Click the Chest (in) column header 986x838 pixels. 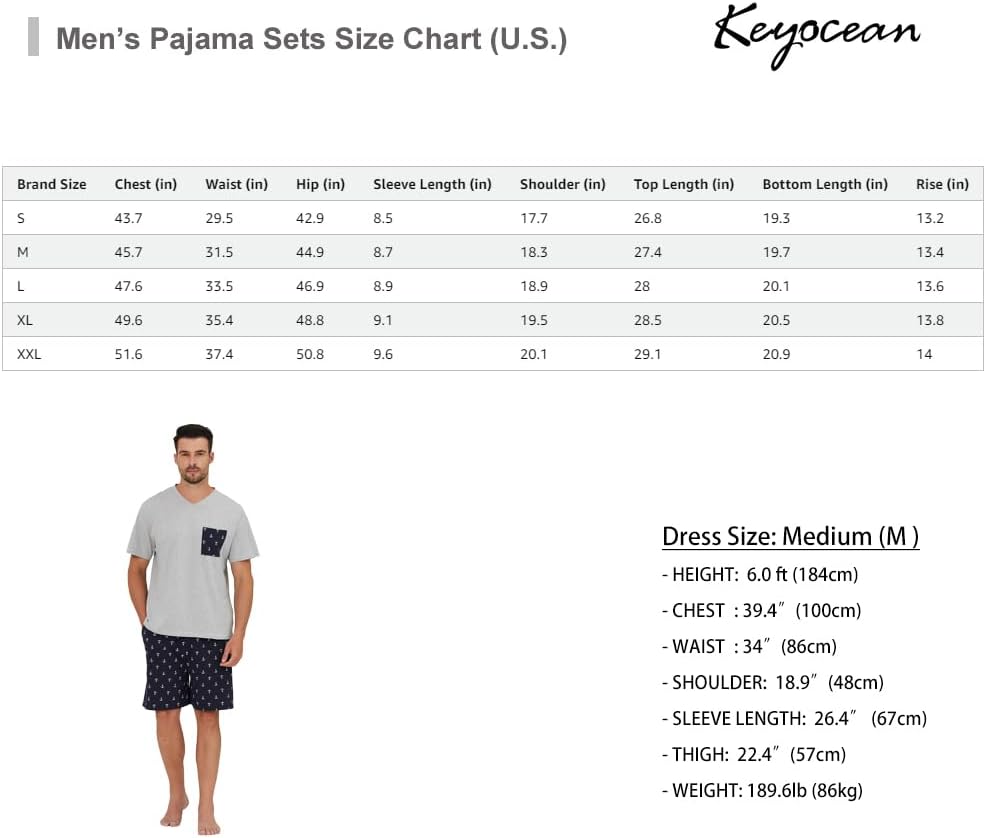click(145, 184)
